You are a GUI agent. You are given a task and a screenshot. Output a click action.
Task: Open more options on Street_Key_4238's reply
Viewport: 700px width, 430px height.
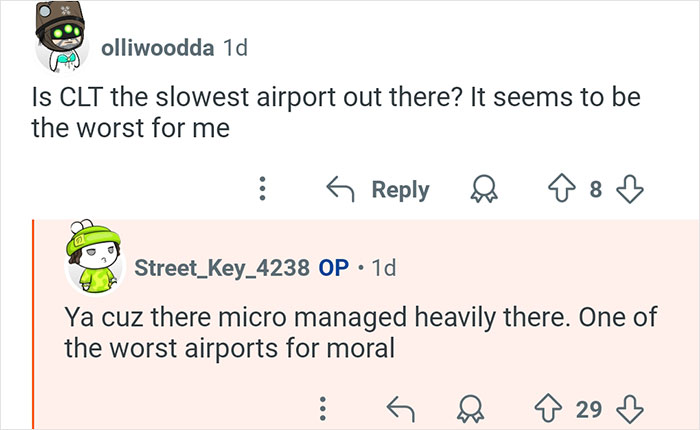coord(322,406)
